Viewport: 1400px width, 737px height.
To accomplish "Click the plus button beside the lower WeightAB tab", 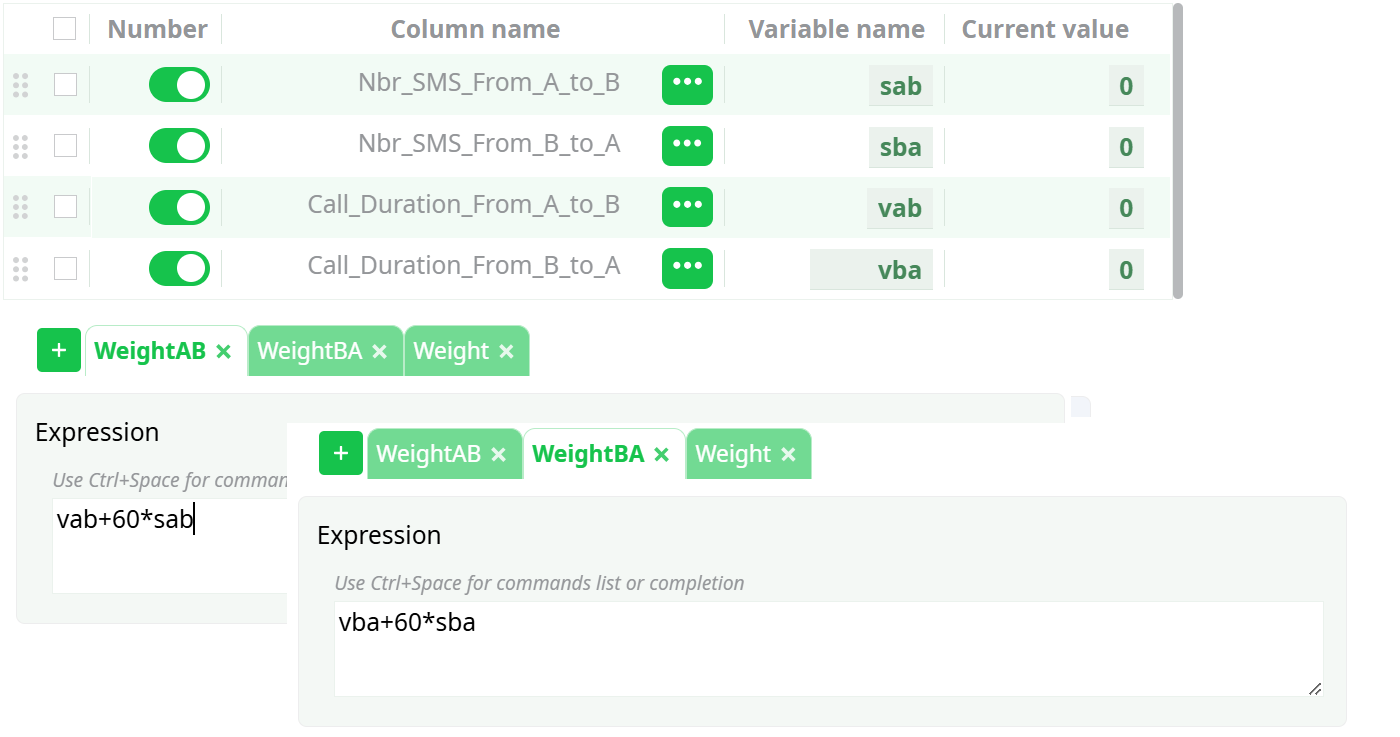I will pyautogui.click(x=341, y=453).
